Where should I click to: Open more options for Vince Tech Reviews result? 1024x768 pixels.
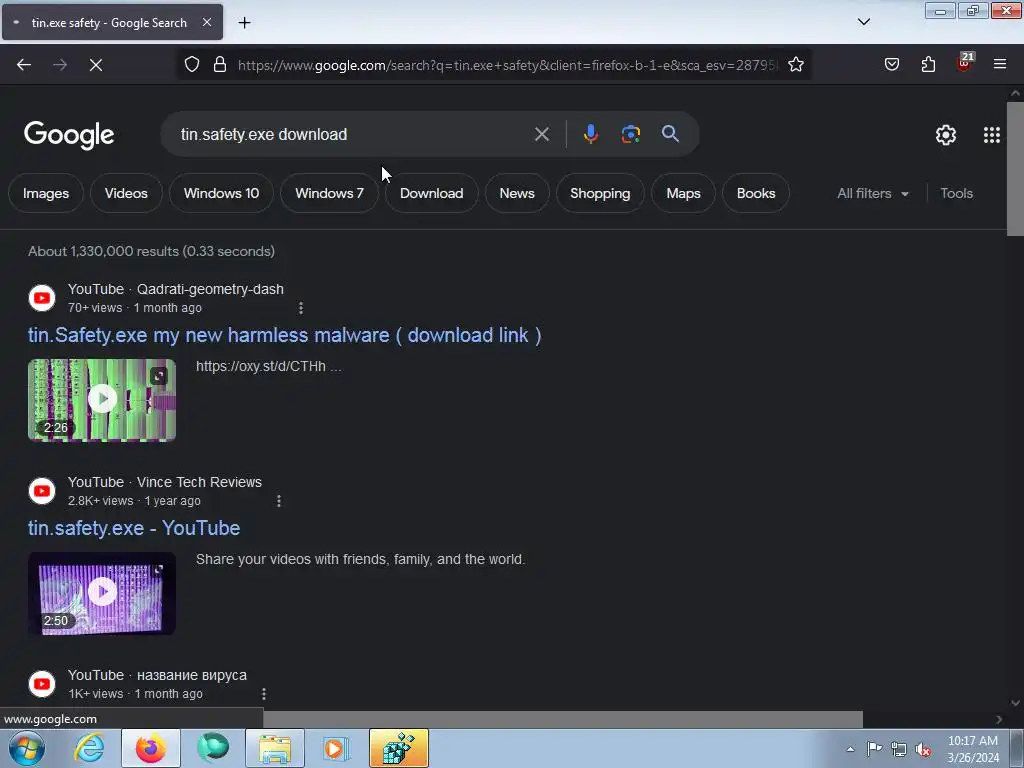279,501
